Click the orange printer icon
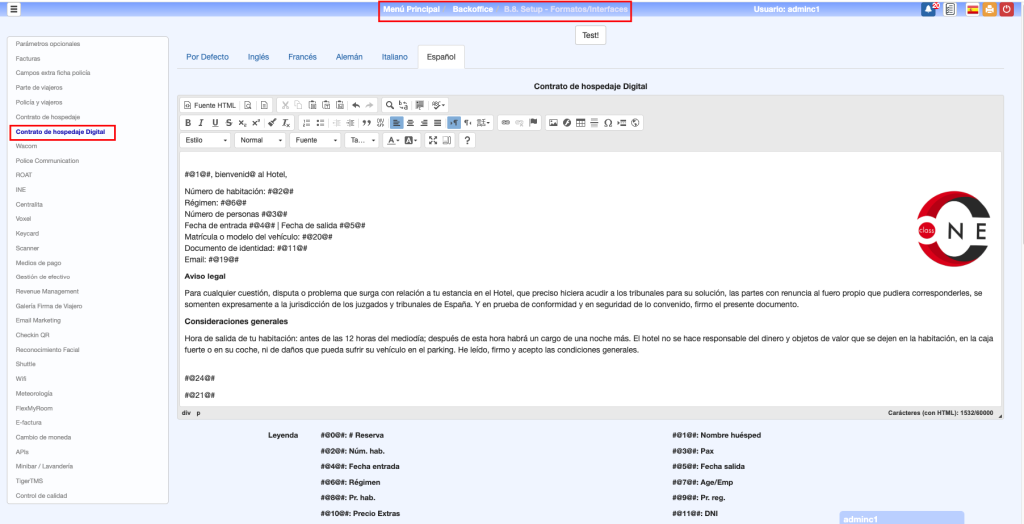This screenshot has height=524, width=1024. [x=989, y=9]
